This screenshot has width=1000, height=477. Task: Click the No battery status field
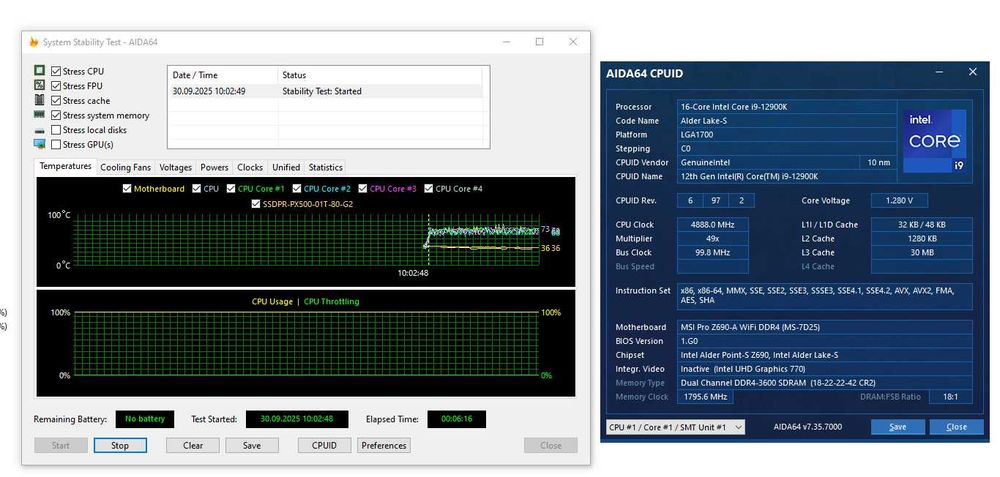(145, 419)
